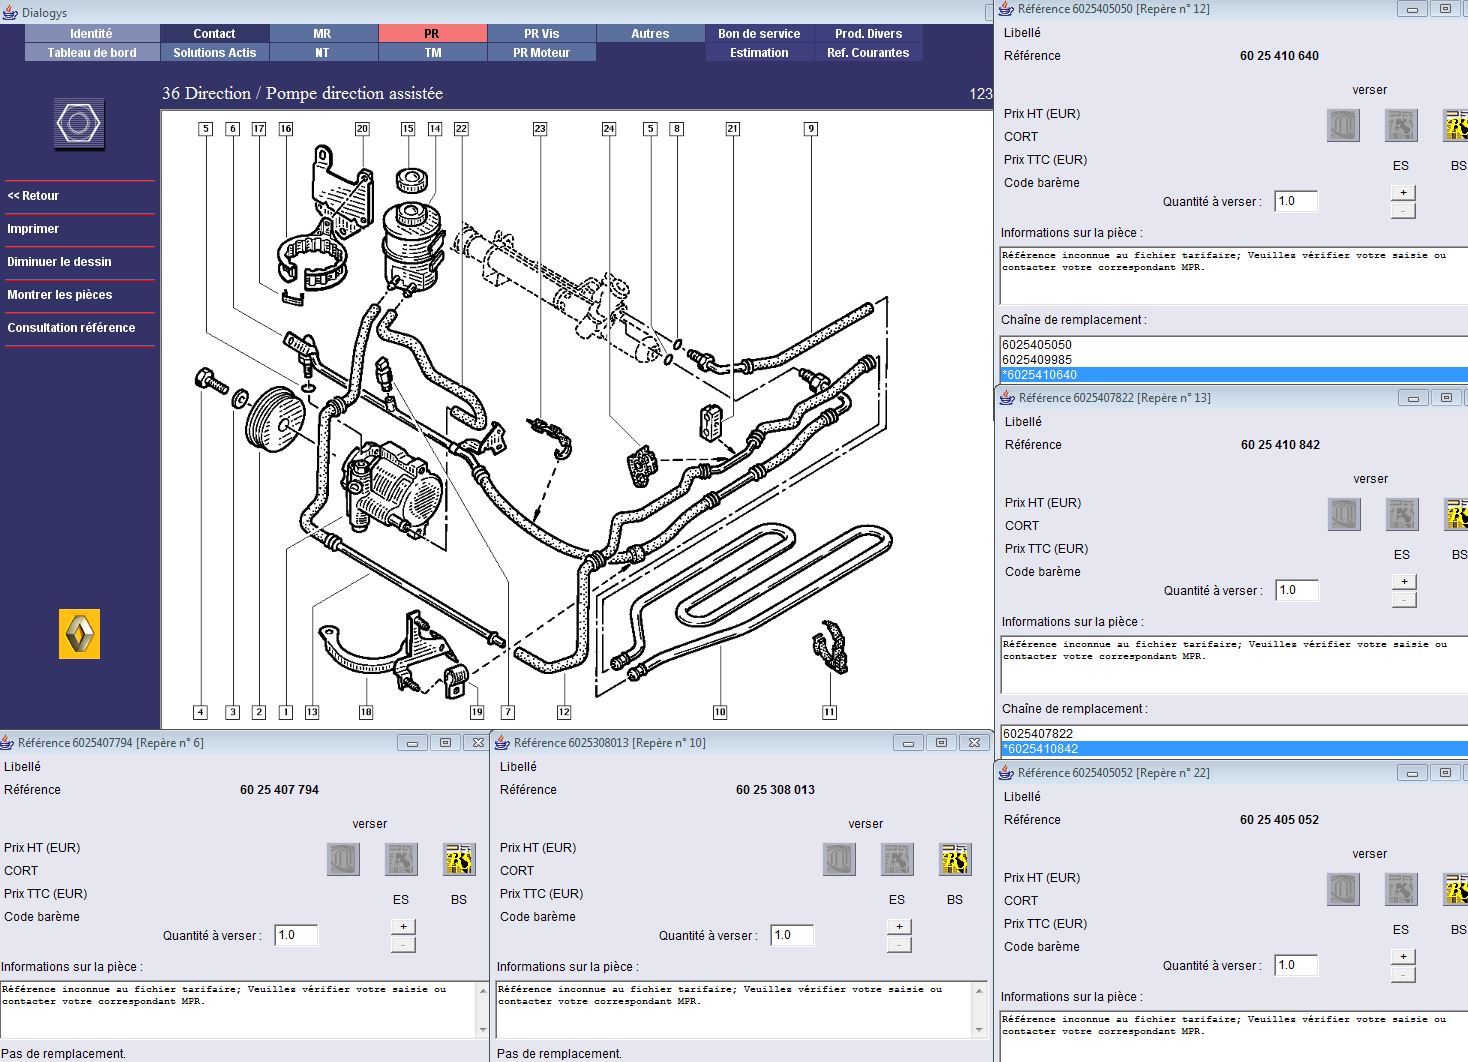1468x1062 pixels.
Task: Decrease quantity with minus in Repère n° 10 panel
Action: [899, 945]
